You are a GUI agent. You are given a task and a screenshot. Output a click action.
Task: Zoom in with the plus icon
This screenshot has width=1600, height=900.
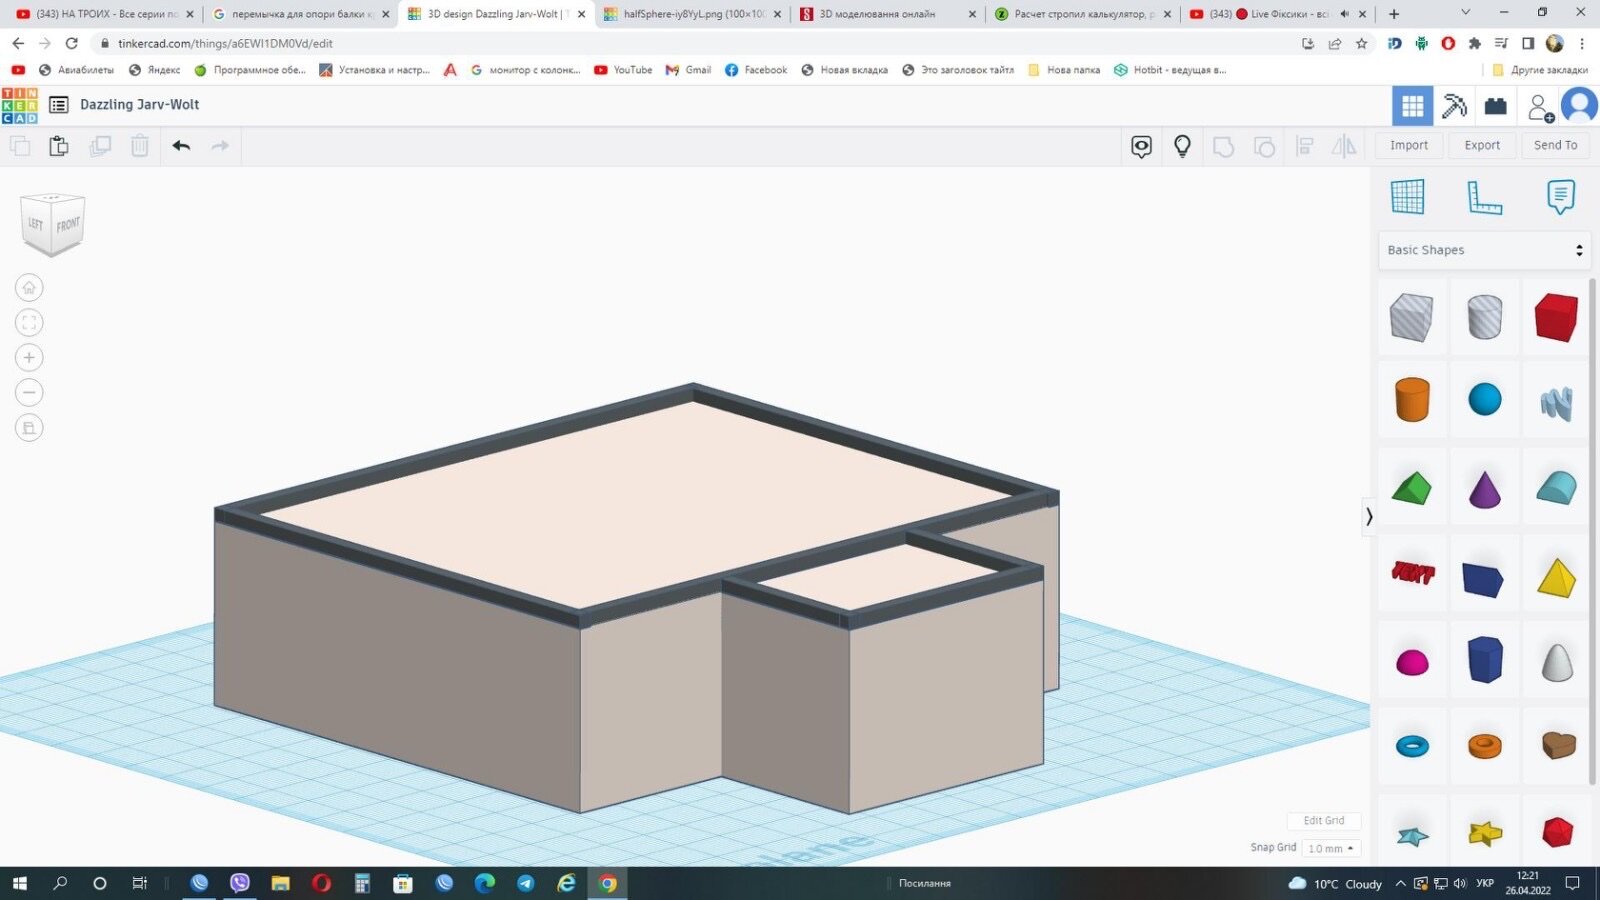29,358
